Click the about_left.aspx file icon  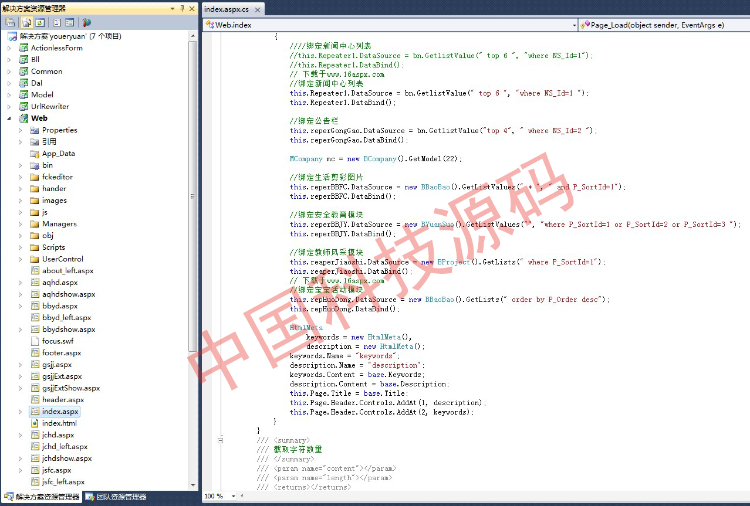34,271
